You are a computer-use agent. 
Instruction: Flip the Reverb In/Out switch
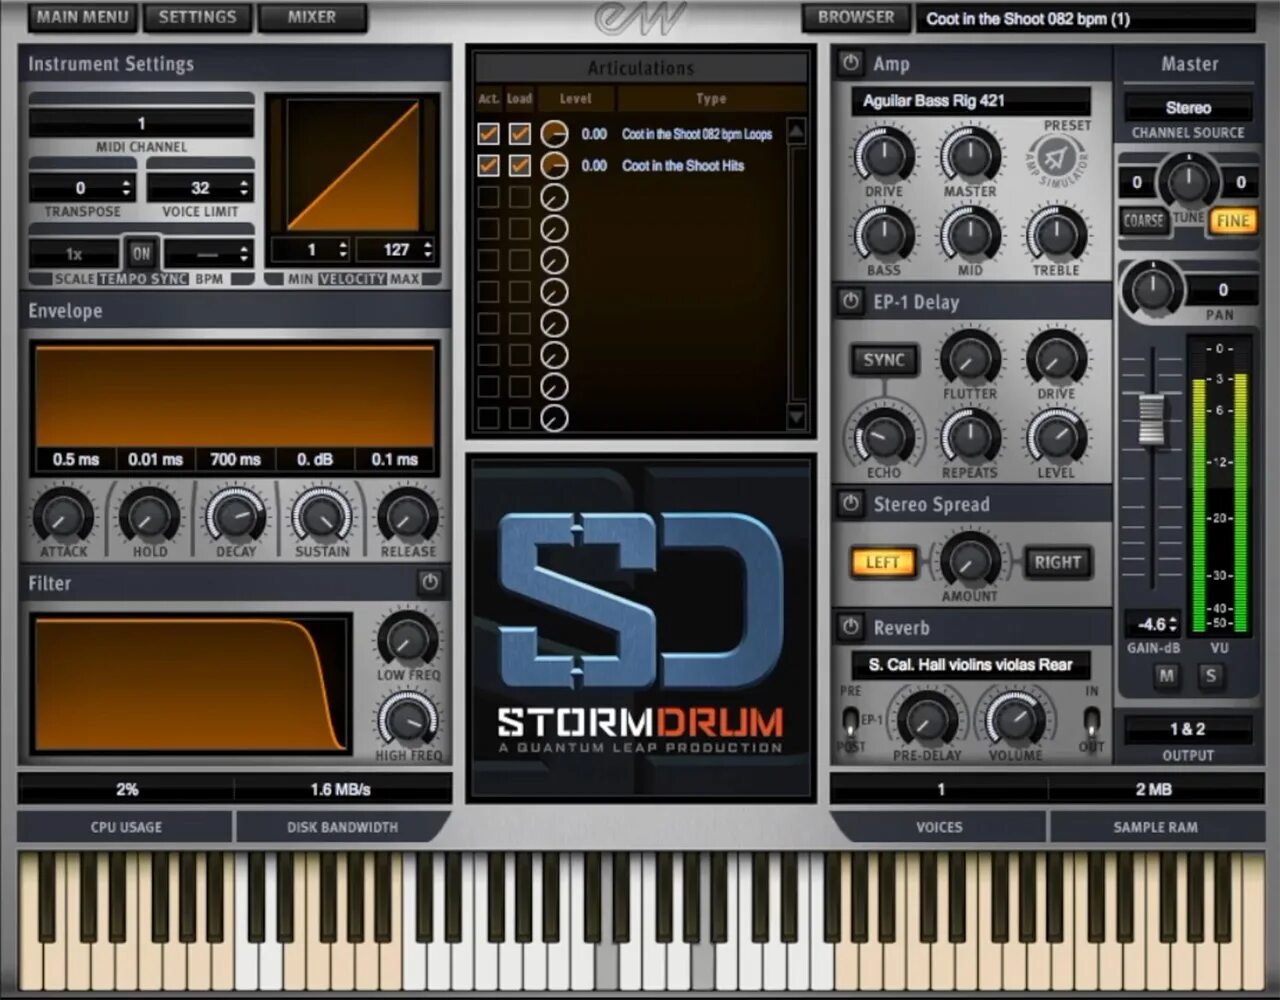click(x=1092, y=721)
